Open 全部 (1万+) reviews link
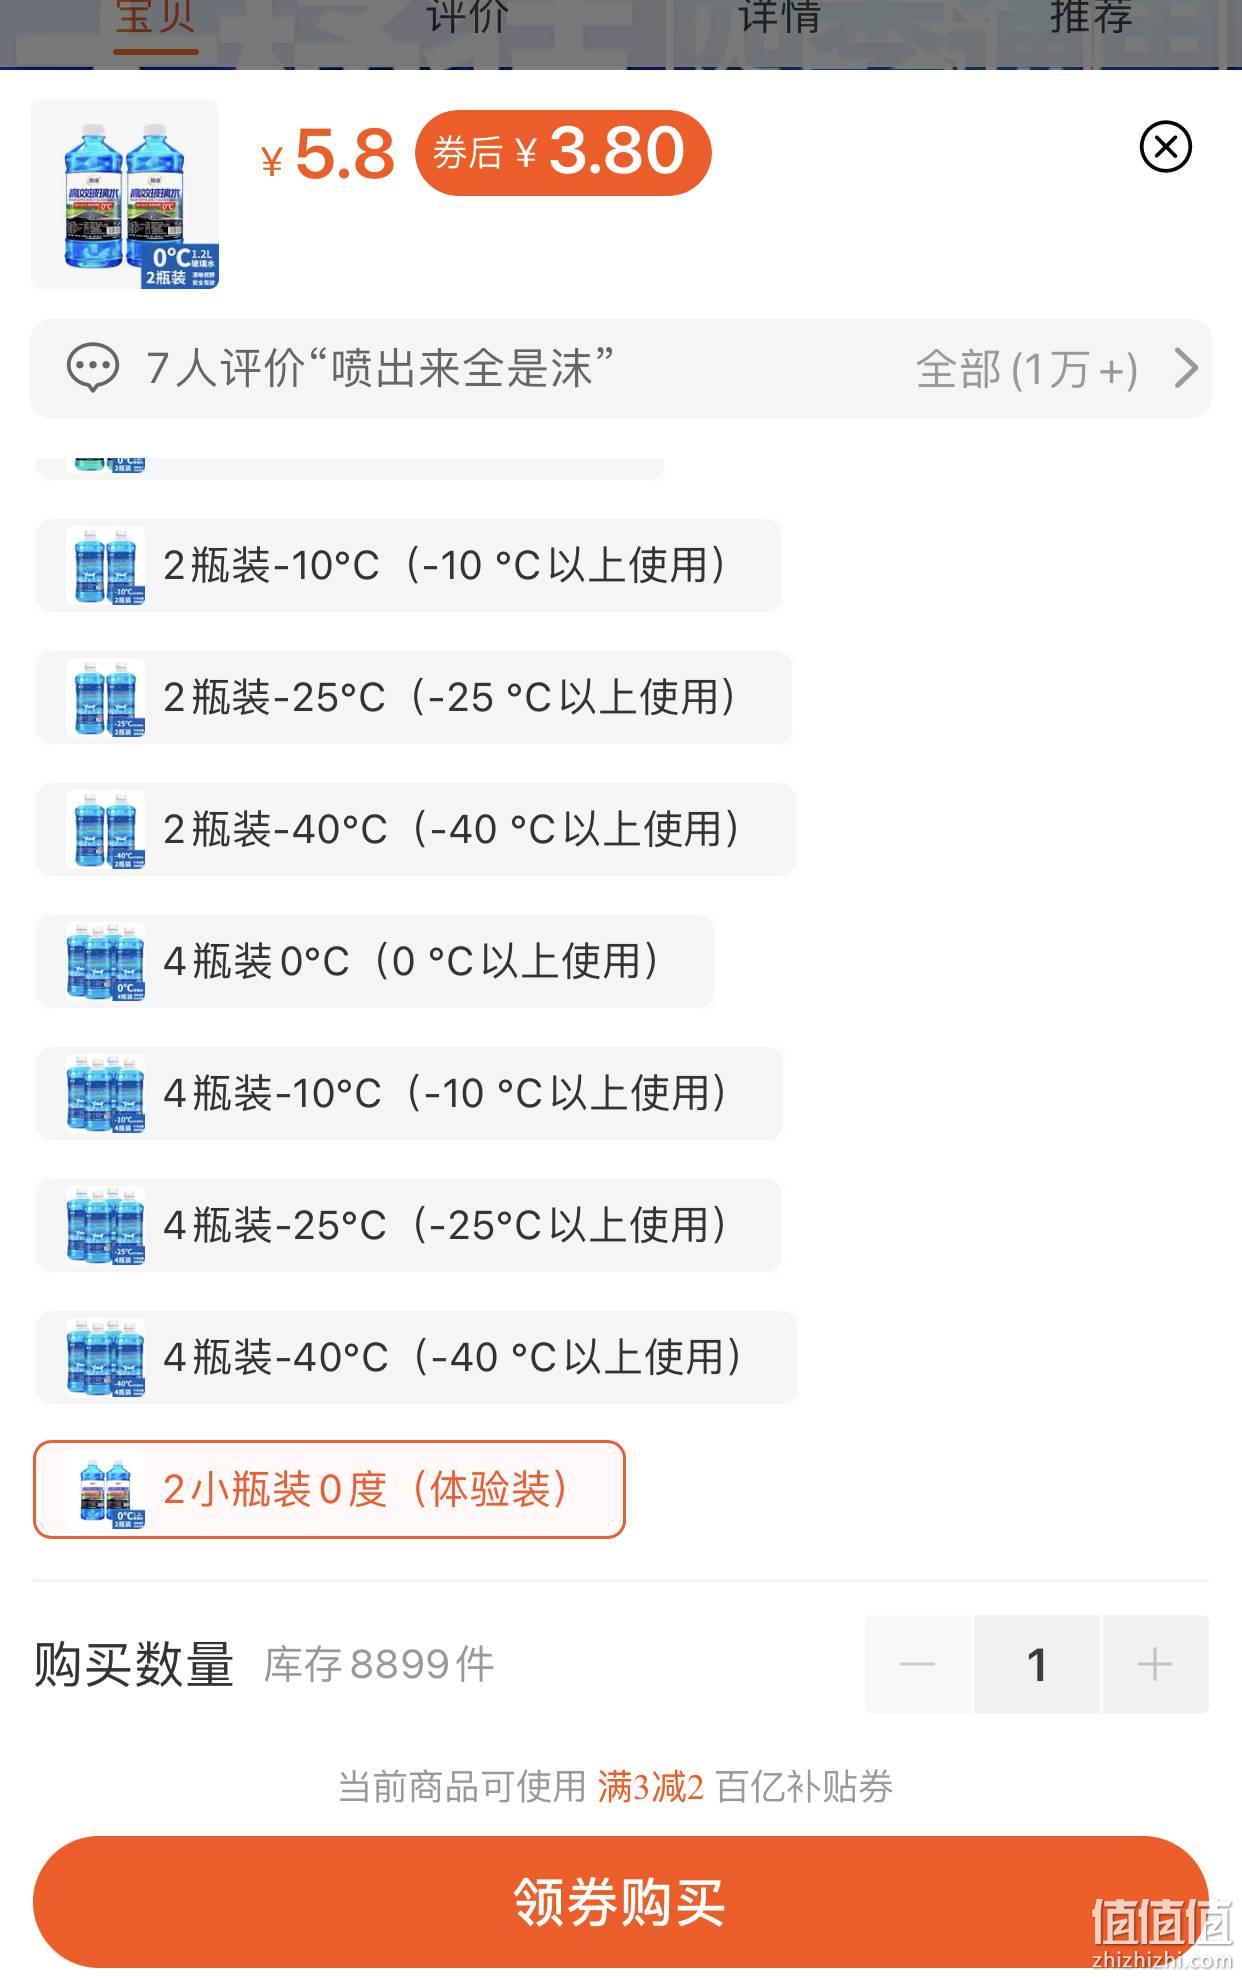Screen dimensions: 1242x1978 [1027, 369]
